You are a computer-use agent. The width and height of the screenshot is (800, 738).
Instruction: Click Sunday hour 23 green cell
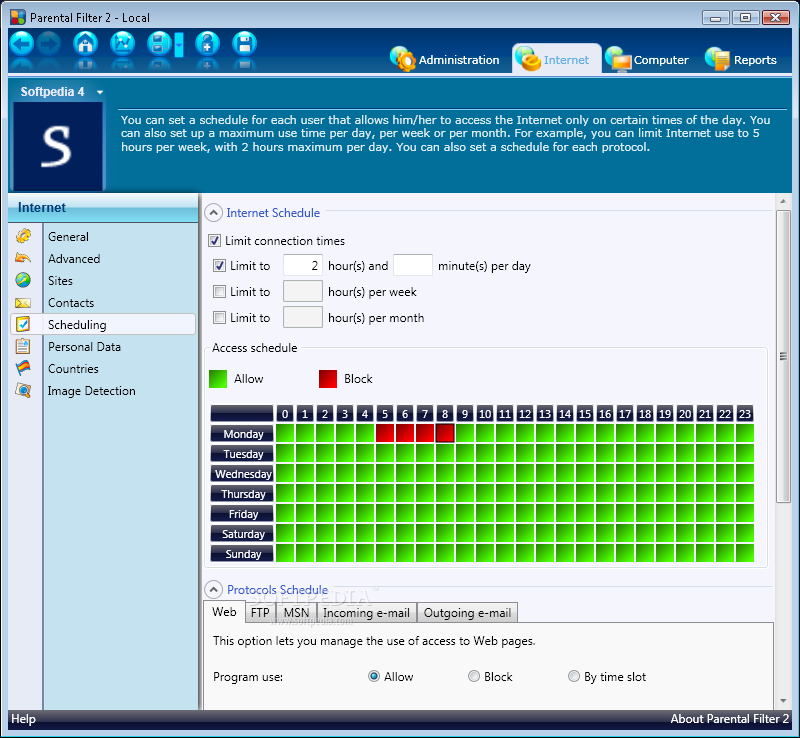pyautogui.click(x=745, y=553)
